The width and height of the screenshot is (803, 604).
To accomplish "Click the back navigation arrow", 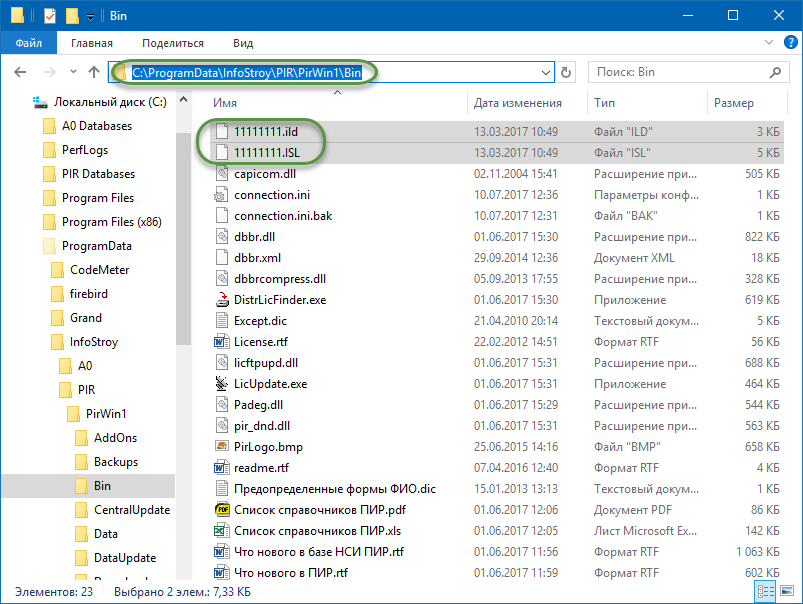I will (20, 71).
